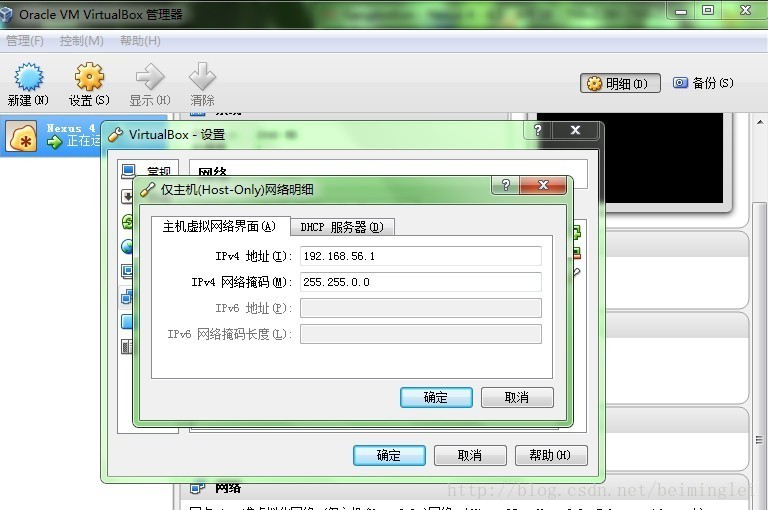Open Settings (设置) gear in main toolbar

pyautogui.click(x=89, y=76)
